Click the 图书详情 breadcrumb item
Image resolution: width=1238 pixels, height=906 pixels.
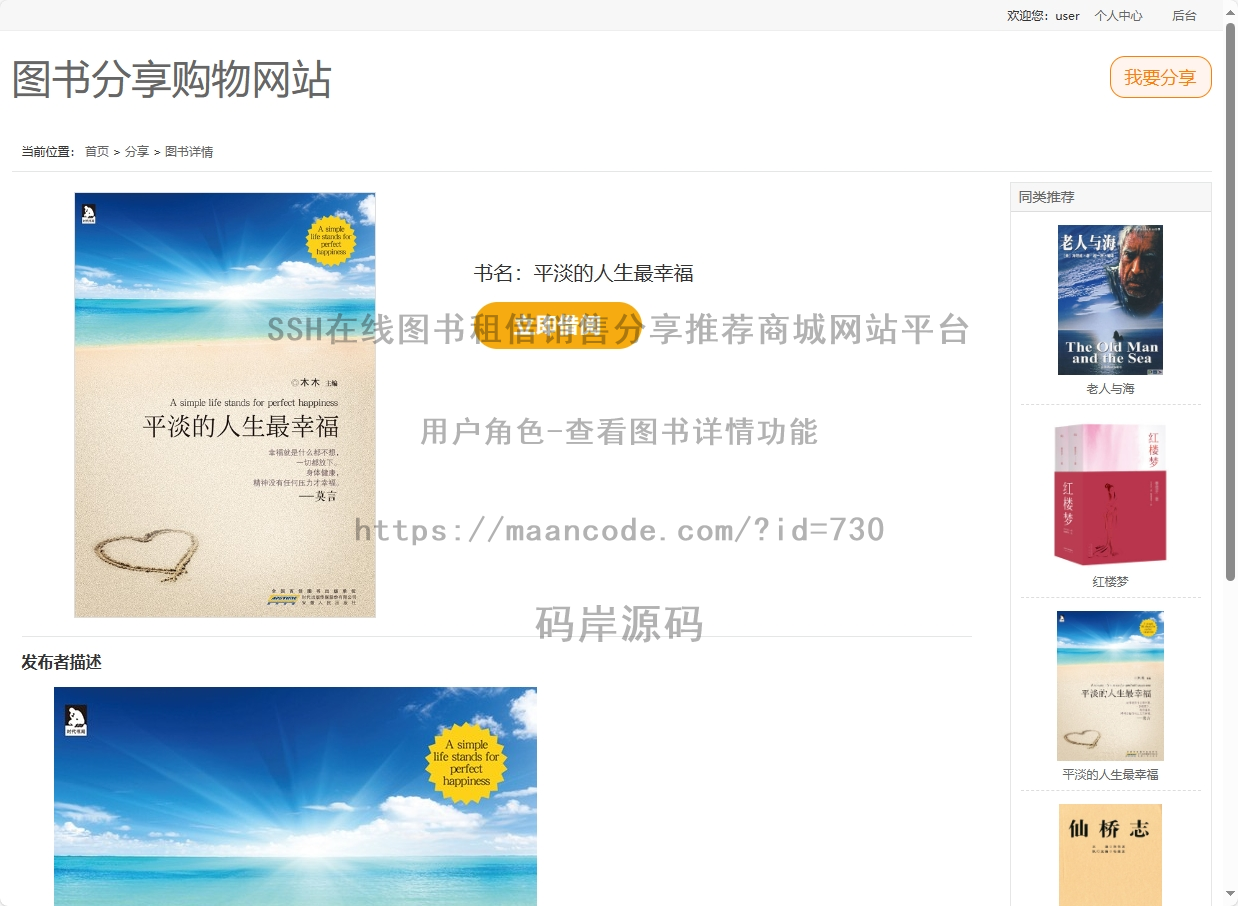click(189, 152)
